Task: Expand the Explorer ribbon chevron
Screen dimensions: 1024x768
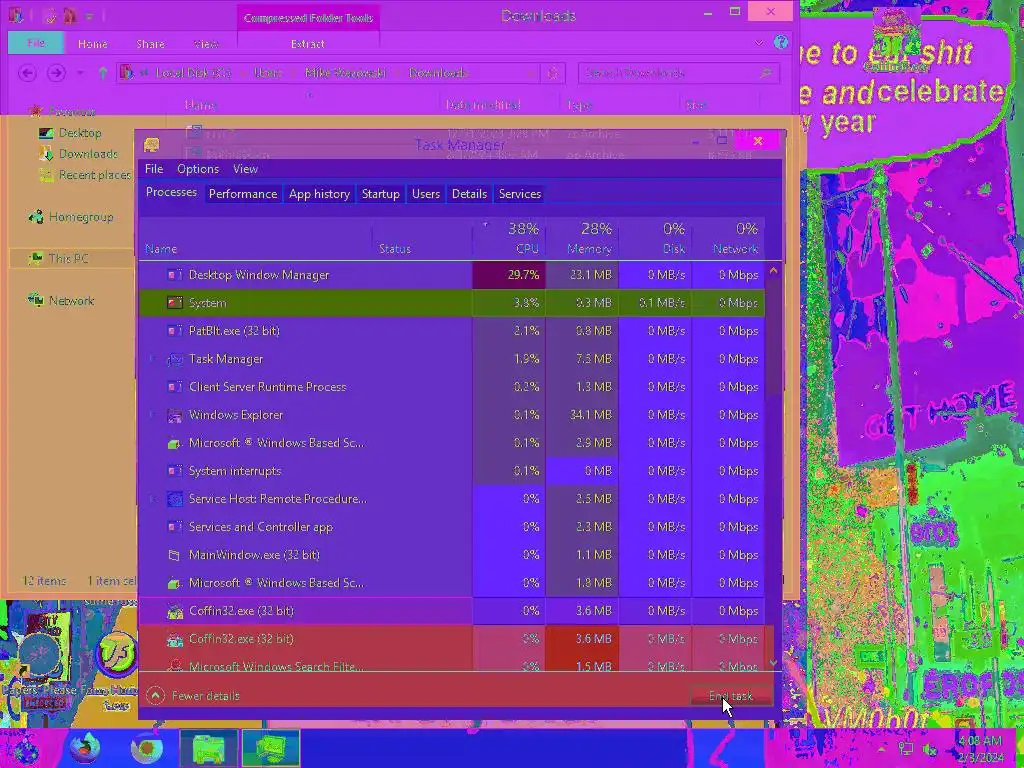Action: click(x=759, y=44)
